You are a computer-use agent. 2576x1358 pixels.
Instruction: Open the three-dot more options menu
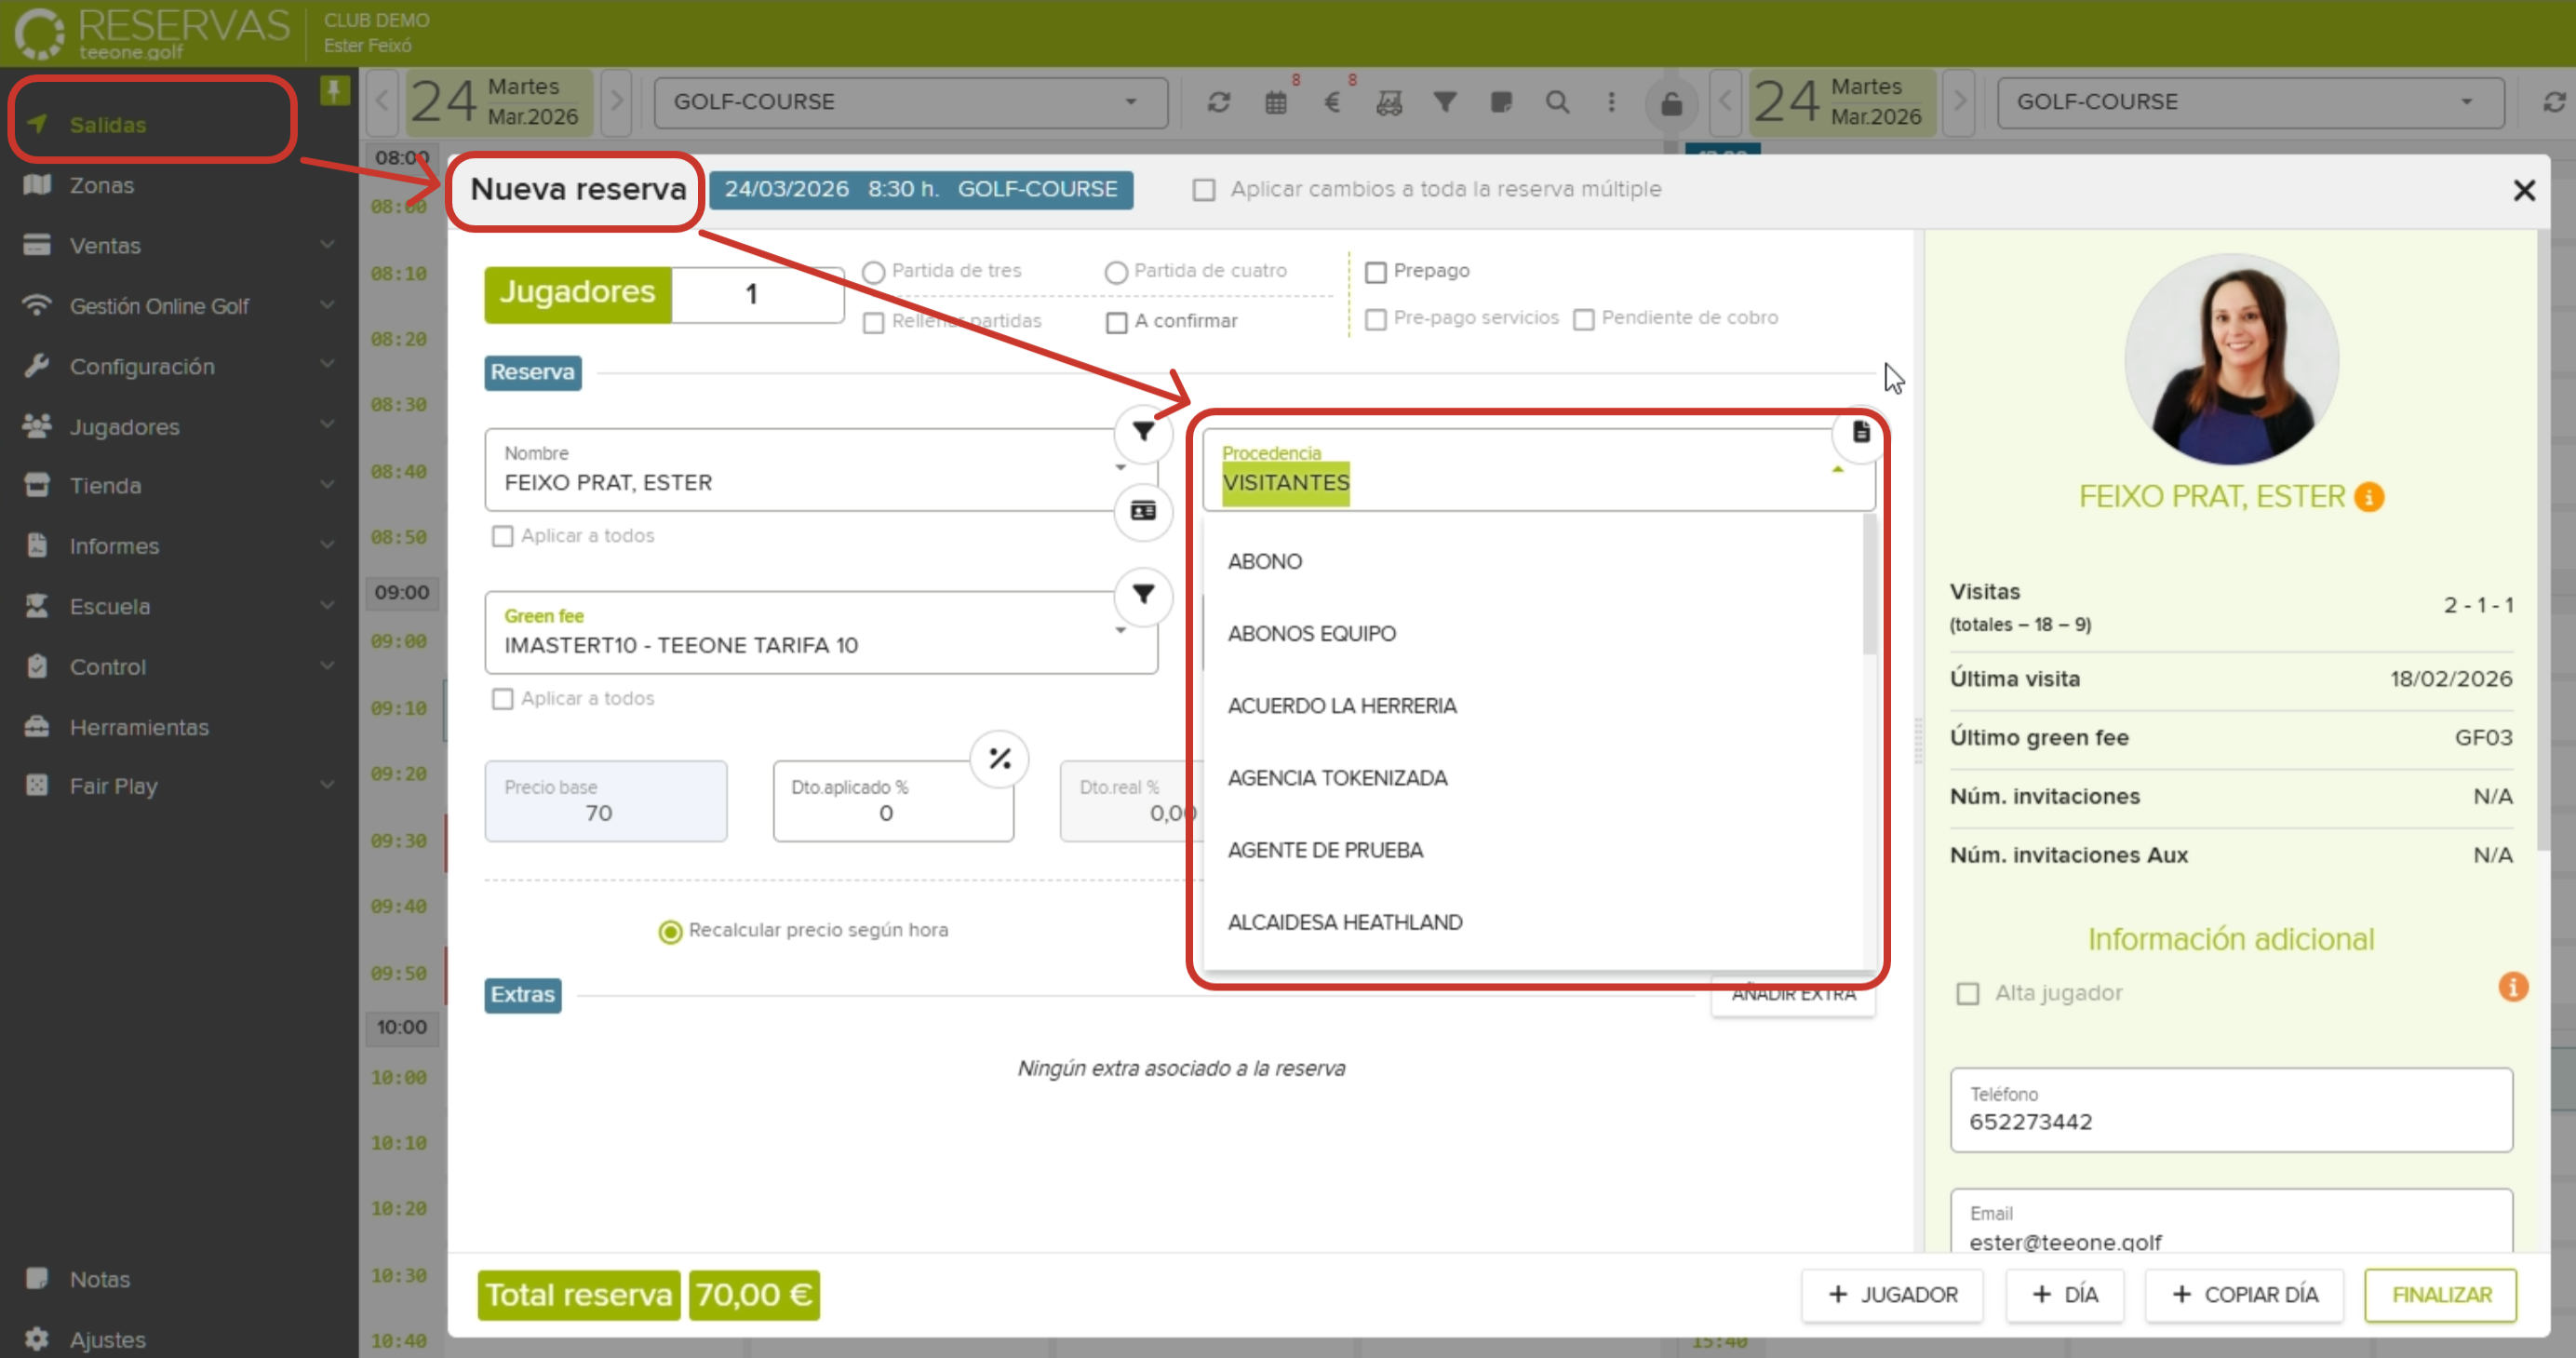tap(1611, 102)
